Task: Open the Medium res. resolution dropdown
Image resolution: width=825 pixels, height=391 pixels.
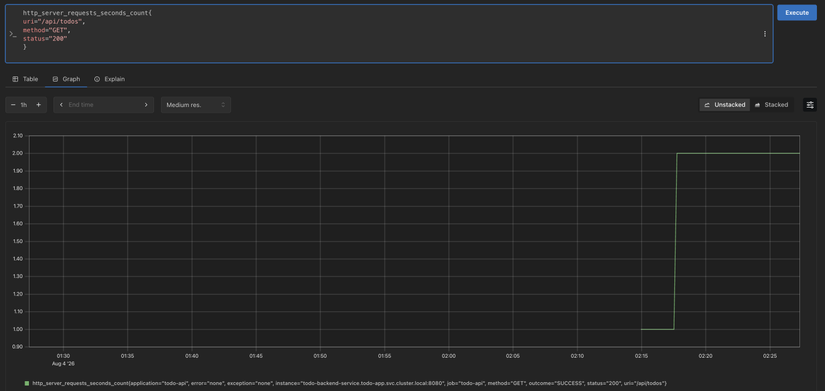Action: (x=196, y=105)
